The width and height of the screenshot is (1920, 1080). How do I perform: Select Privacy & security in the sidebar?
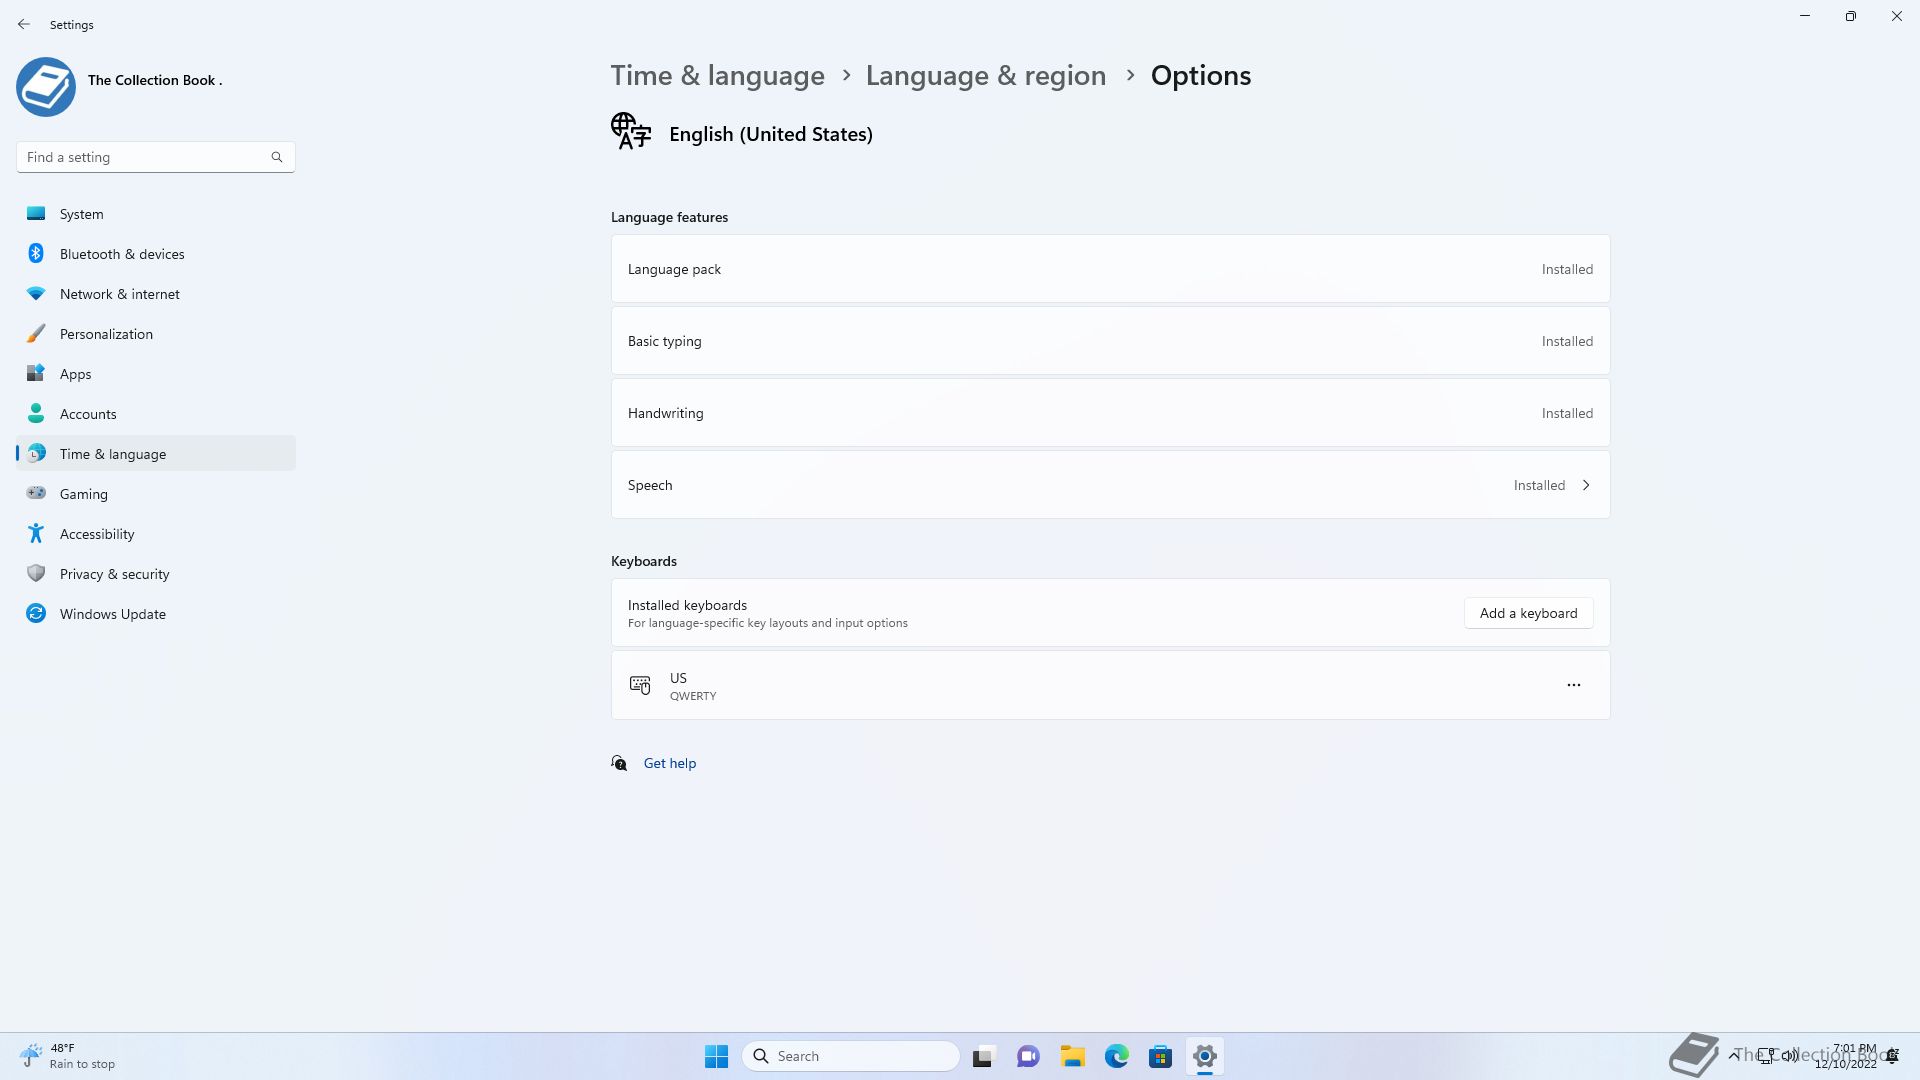click(114, 574)
